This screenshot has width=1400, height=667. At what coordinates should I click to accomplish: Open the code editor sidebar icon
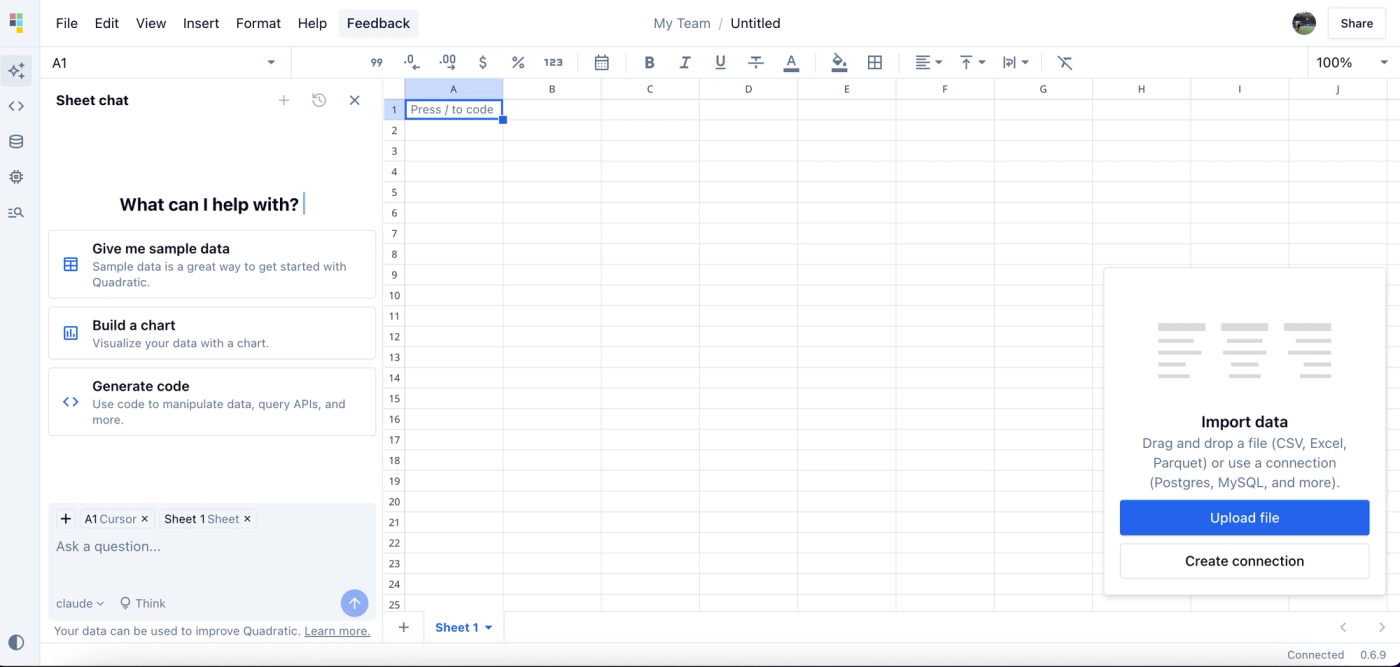click(16, 104)
